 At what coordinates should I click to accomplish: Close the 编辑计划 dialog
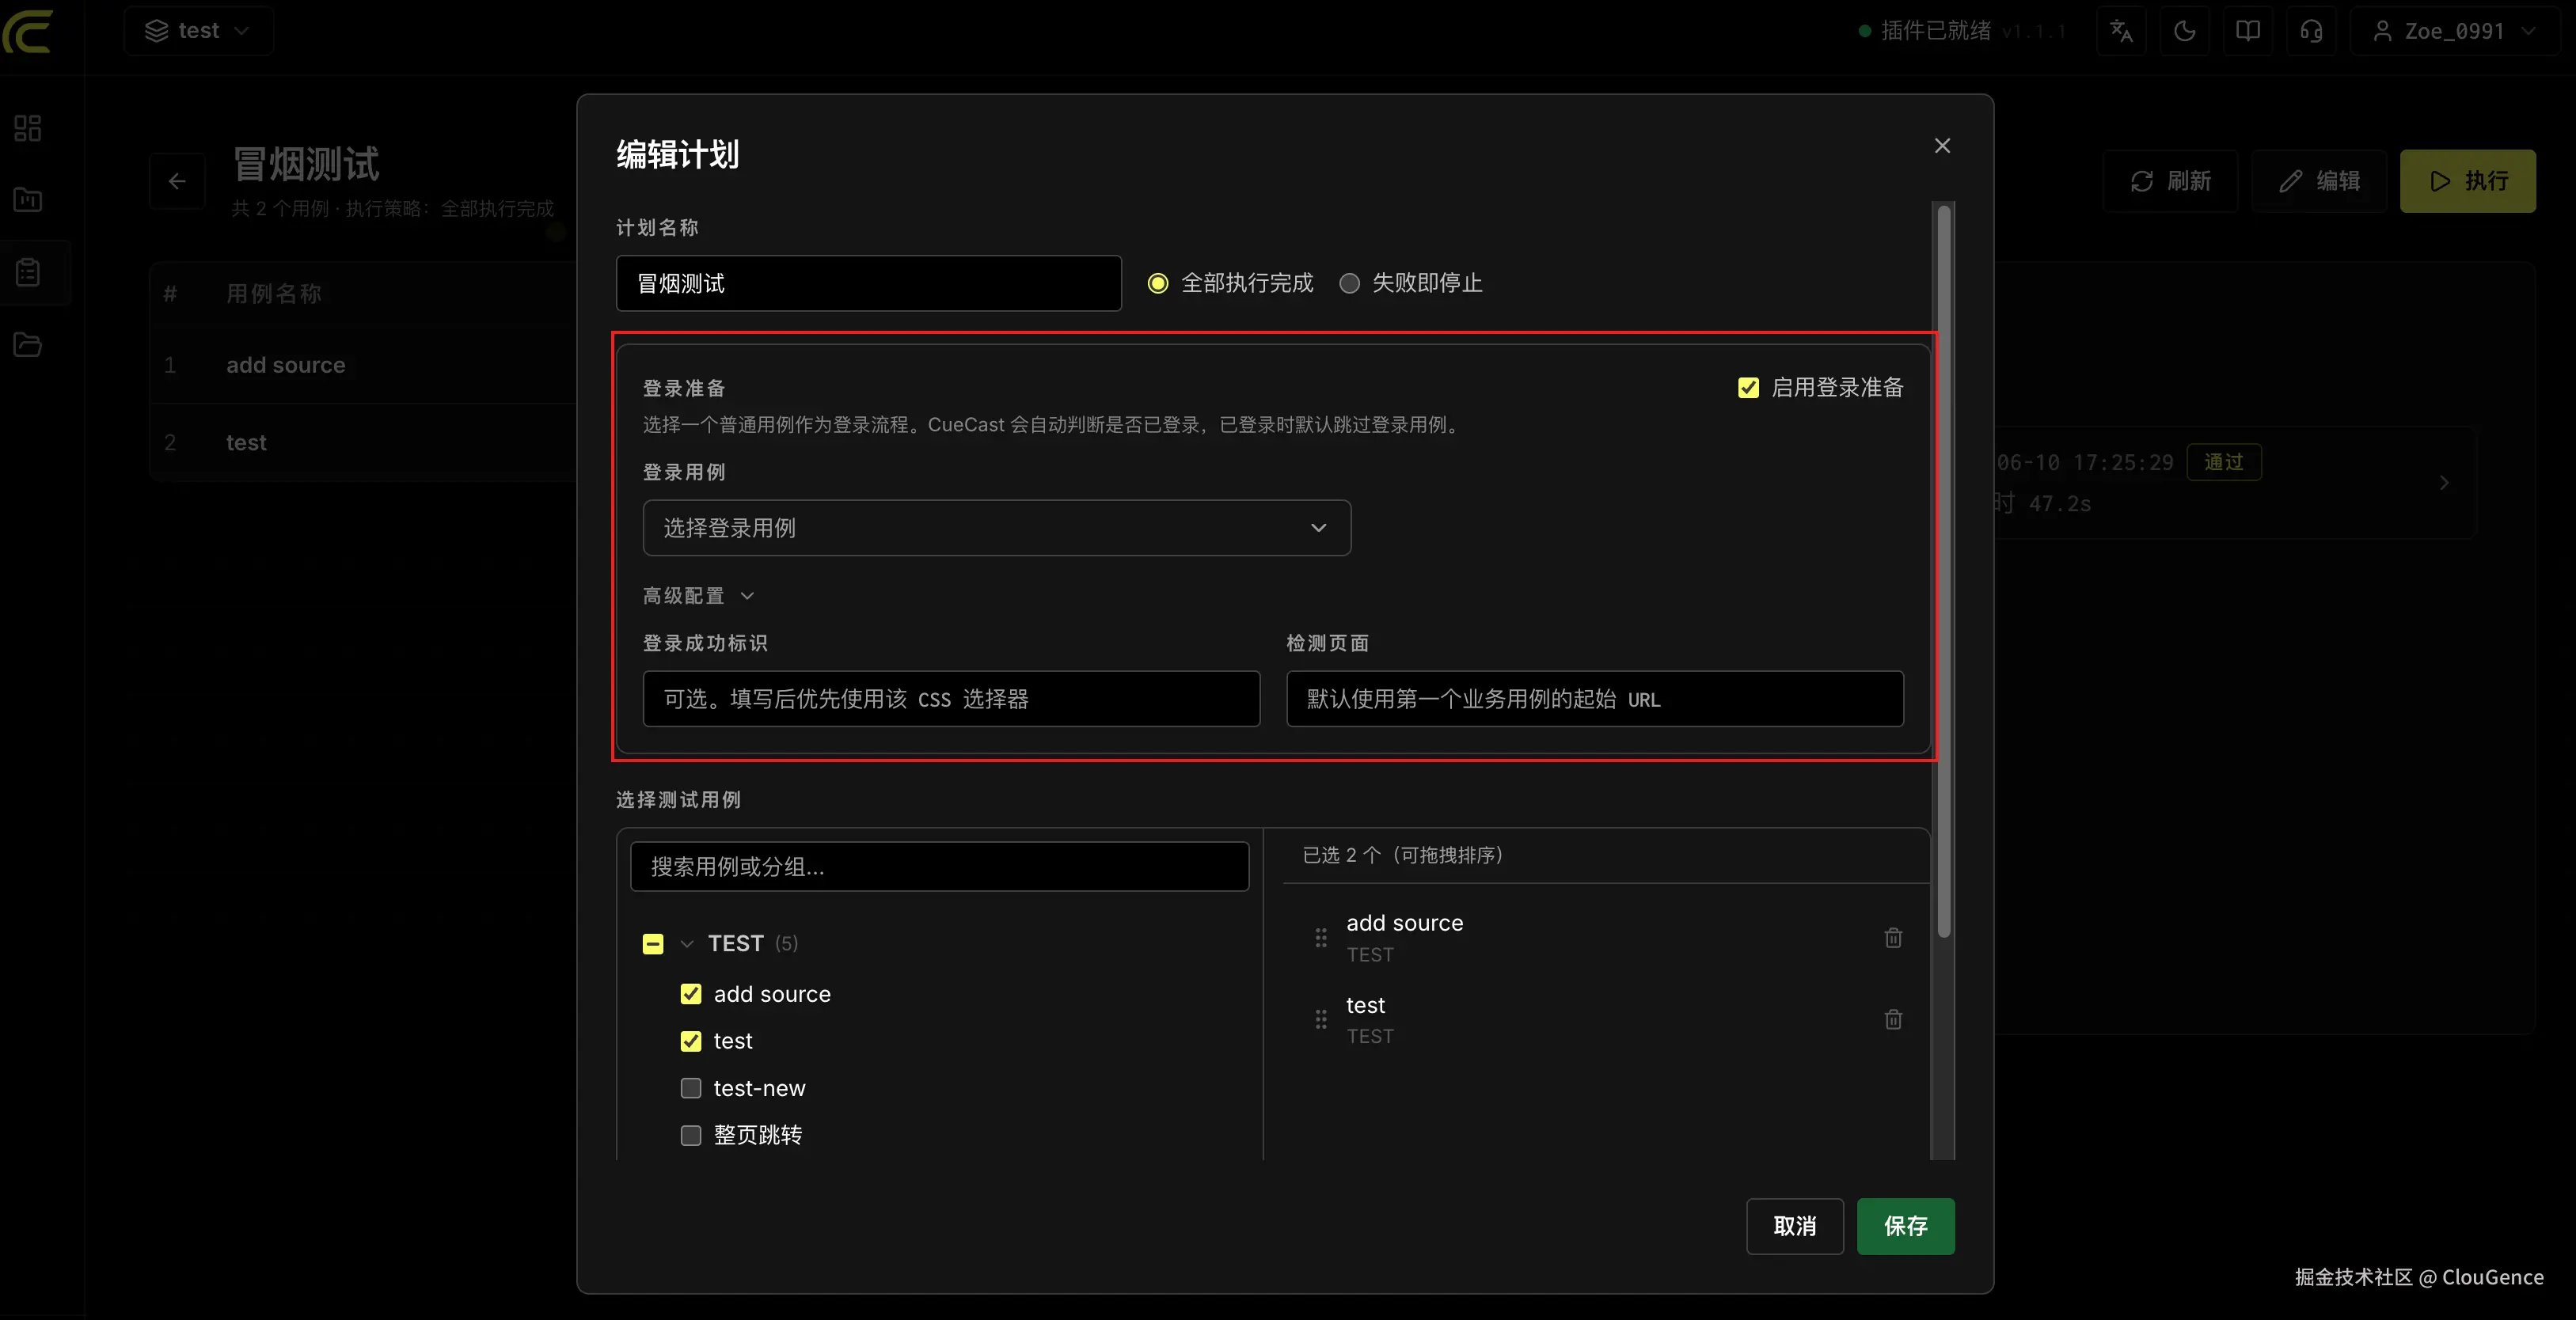(1942, 146)
